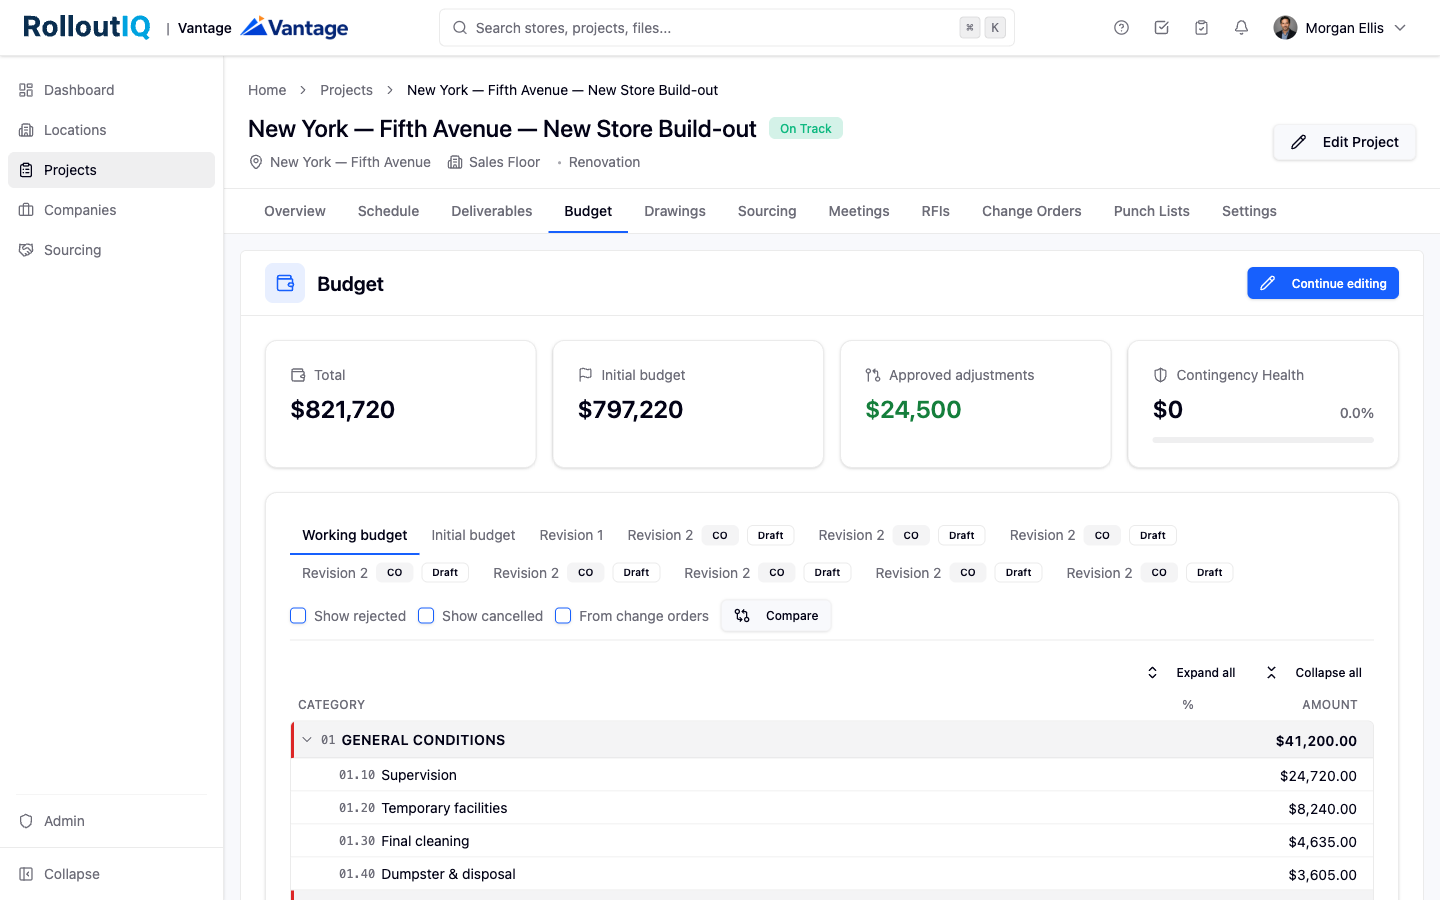This screenshot has height=900, width=1440.
Task: Open the project Settings tab
Action: coord(1249,211)
